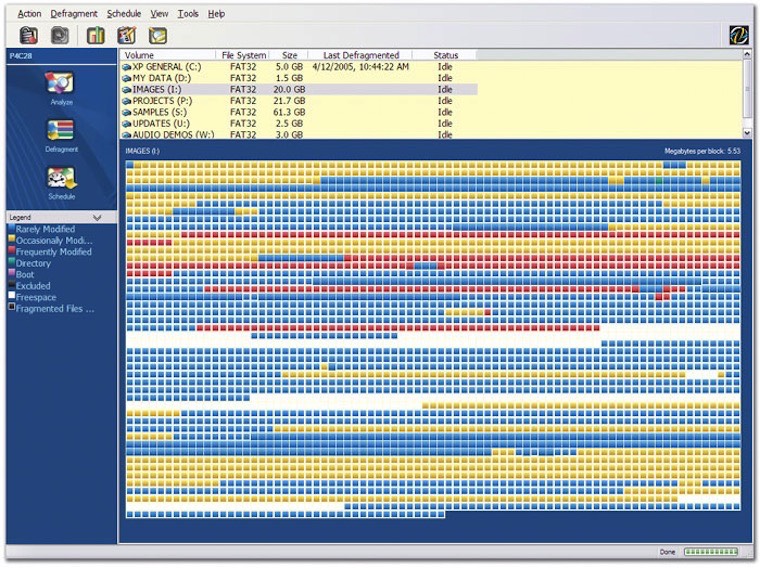Image resolution: width=760 pixels, height=568 pixels.
Task: Click the 5.0 GB size cell
Action: coord(289,67)
